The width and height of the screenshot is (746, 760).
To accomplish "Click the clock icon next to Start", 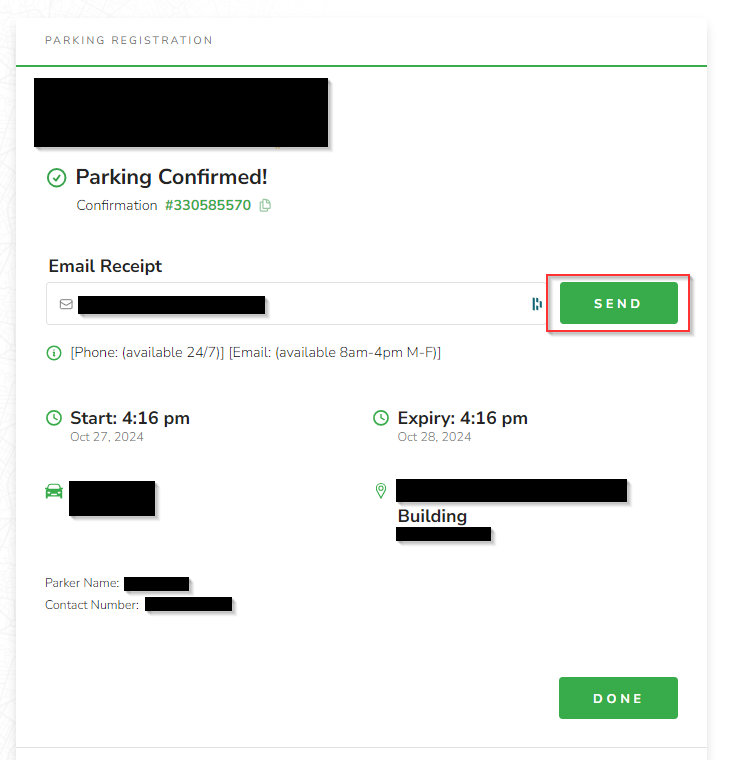I will coord(54,418).
